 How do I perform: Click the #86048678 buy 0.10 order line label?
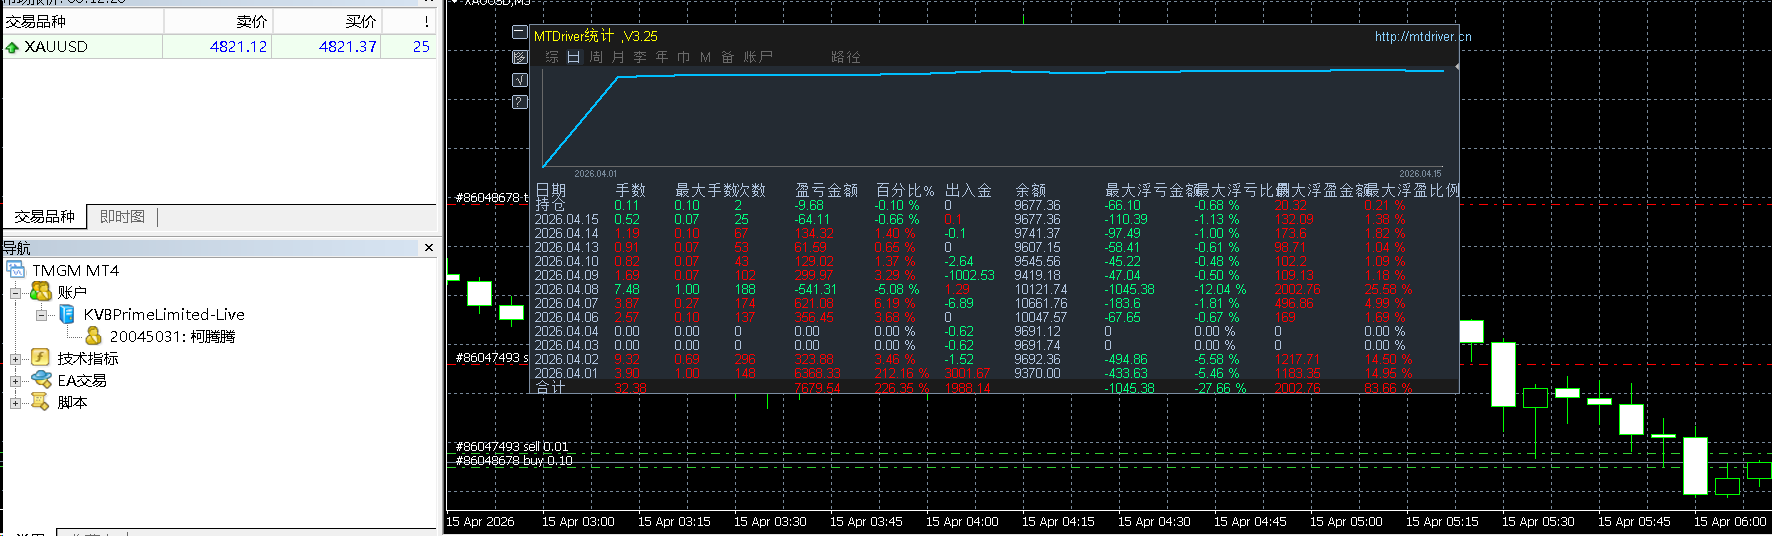coord(514,461)
